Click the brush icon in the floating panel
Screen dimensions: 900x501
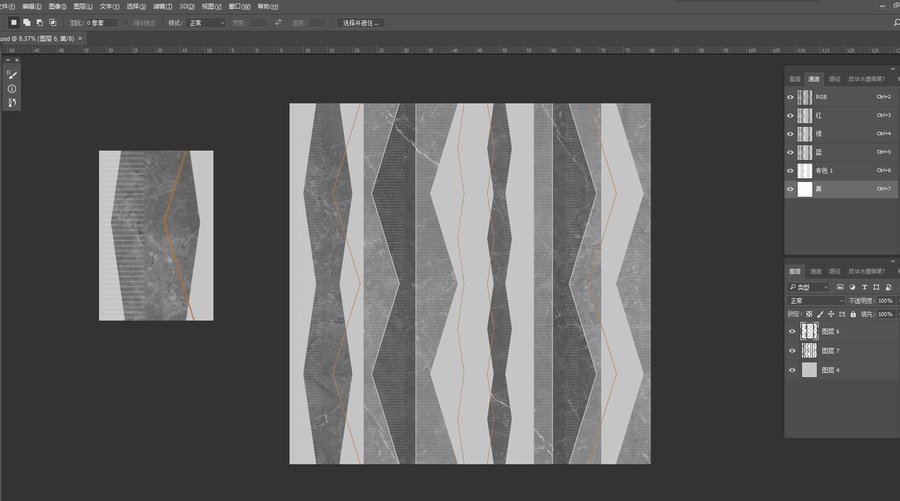coord(12,75)
